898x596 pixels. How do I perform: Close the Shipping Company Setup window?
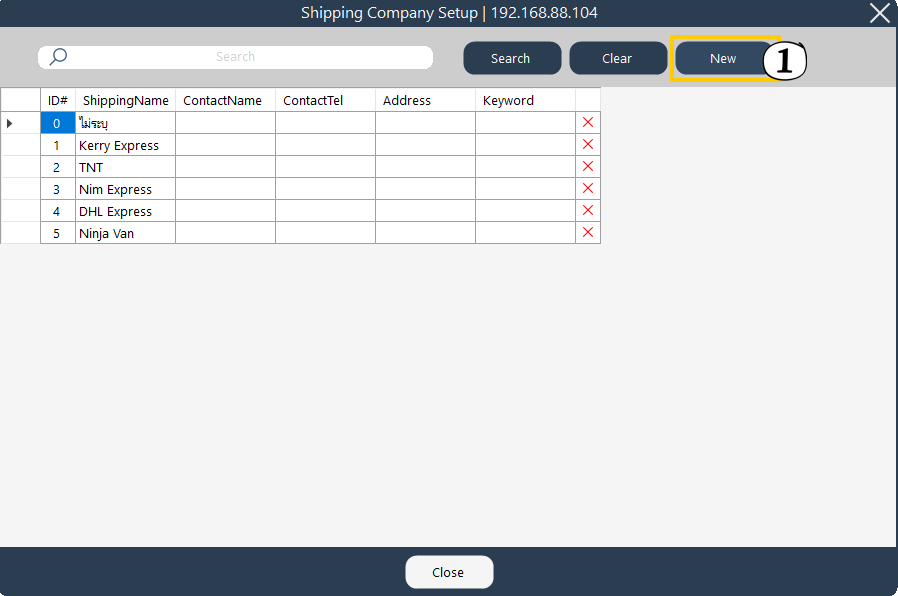click(879, 13)
